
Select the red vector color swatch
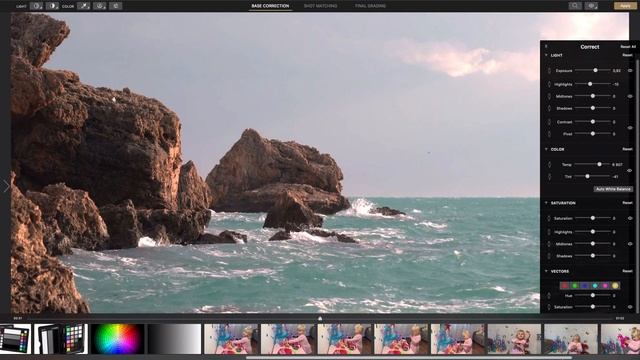tap(565, 286)
